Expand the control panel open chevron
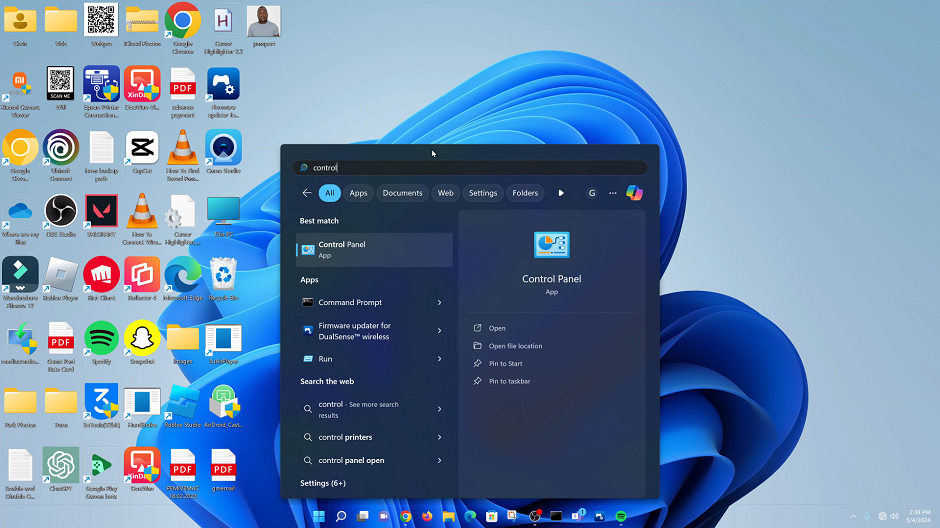Image resolution: width=940 pixels, height=528 pixels. 439,461
